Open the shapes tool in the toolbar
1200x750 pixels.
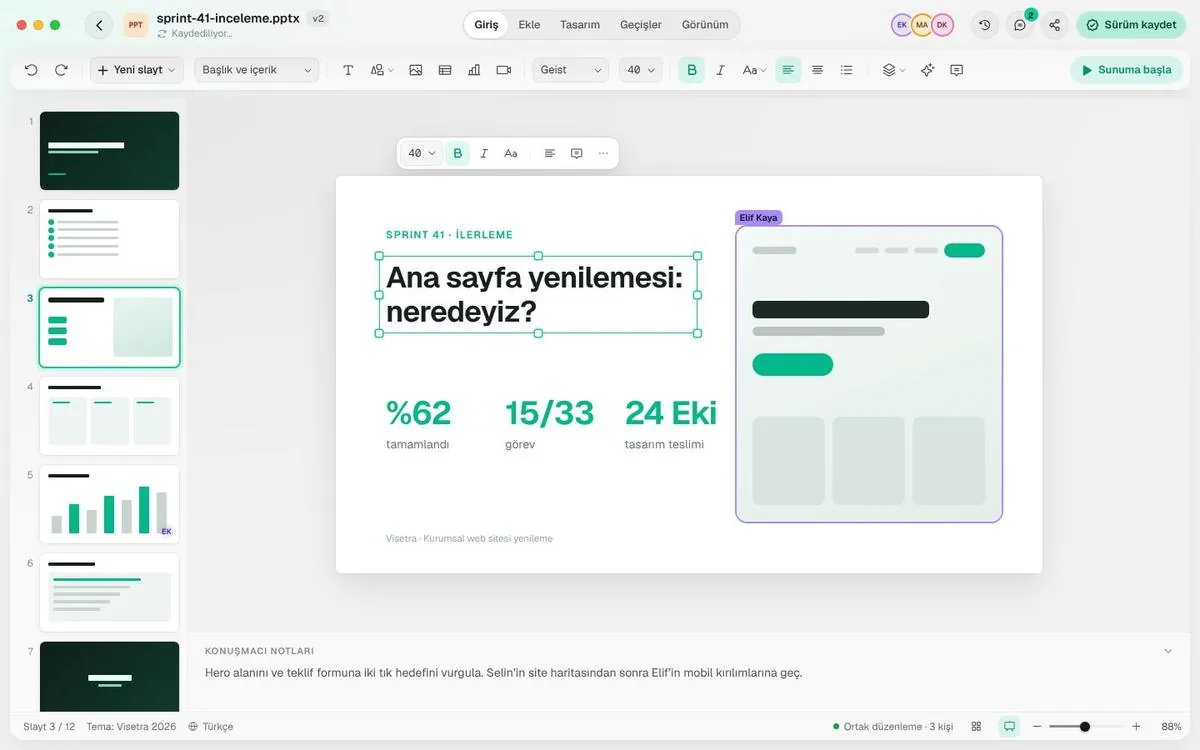[381, 70]
